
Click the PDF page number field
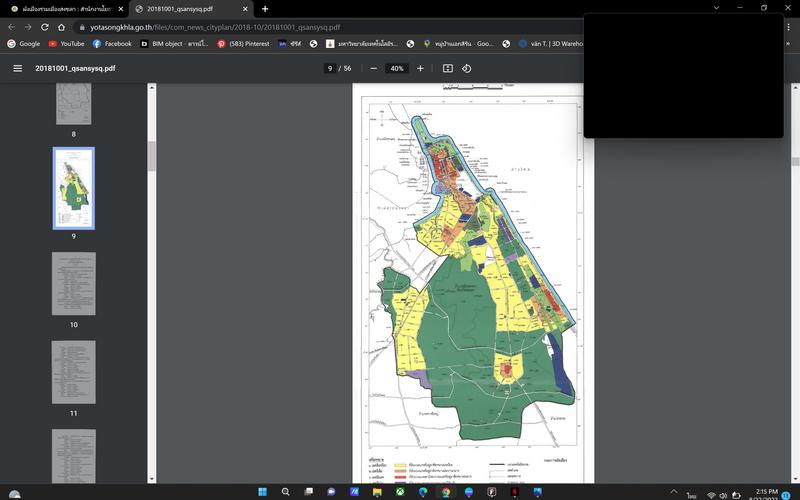point(330,68)
